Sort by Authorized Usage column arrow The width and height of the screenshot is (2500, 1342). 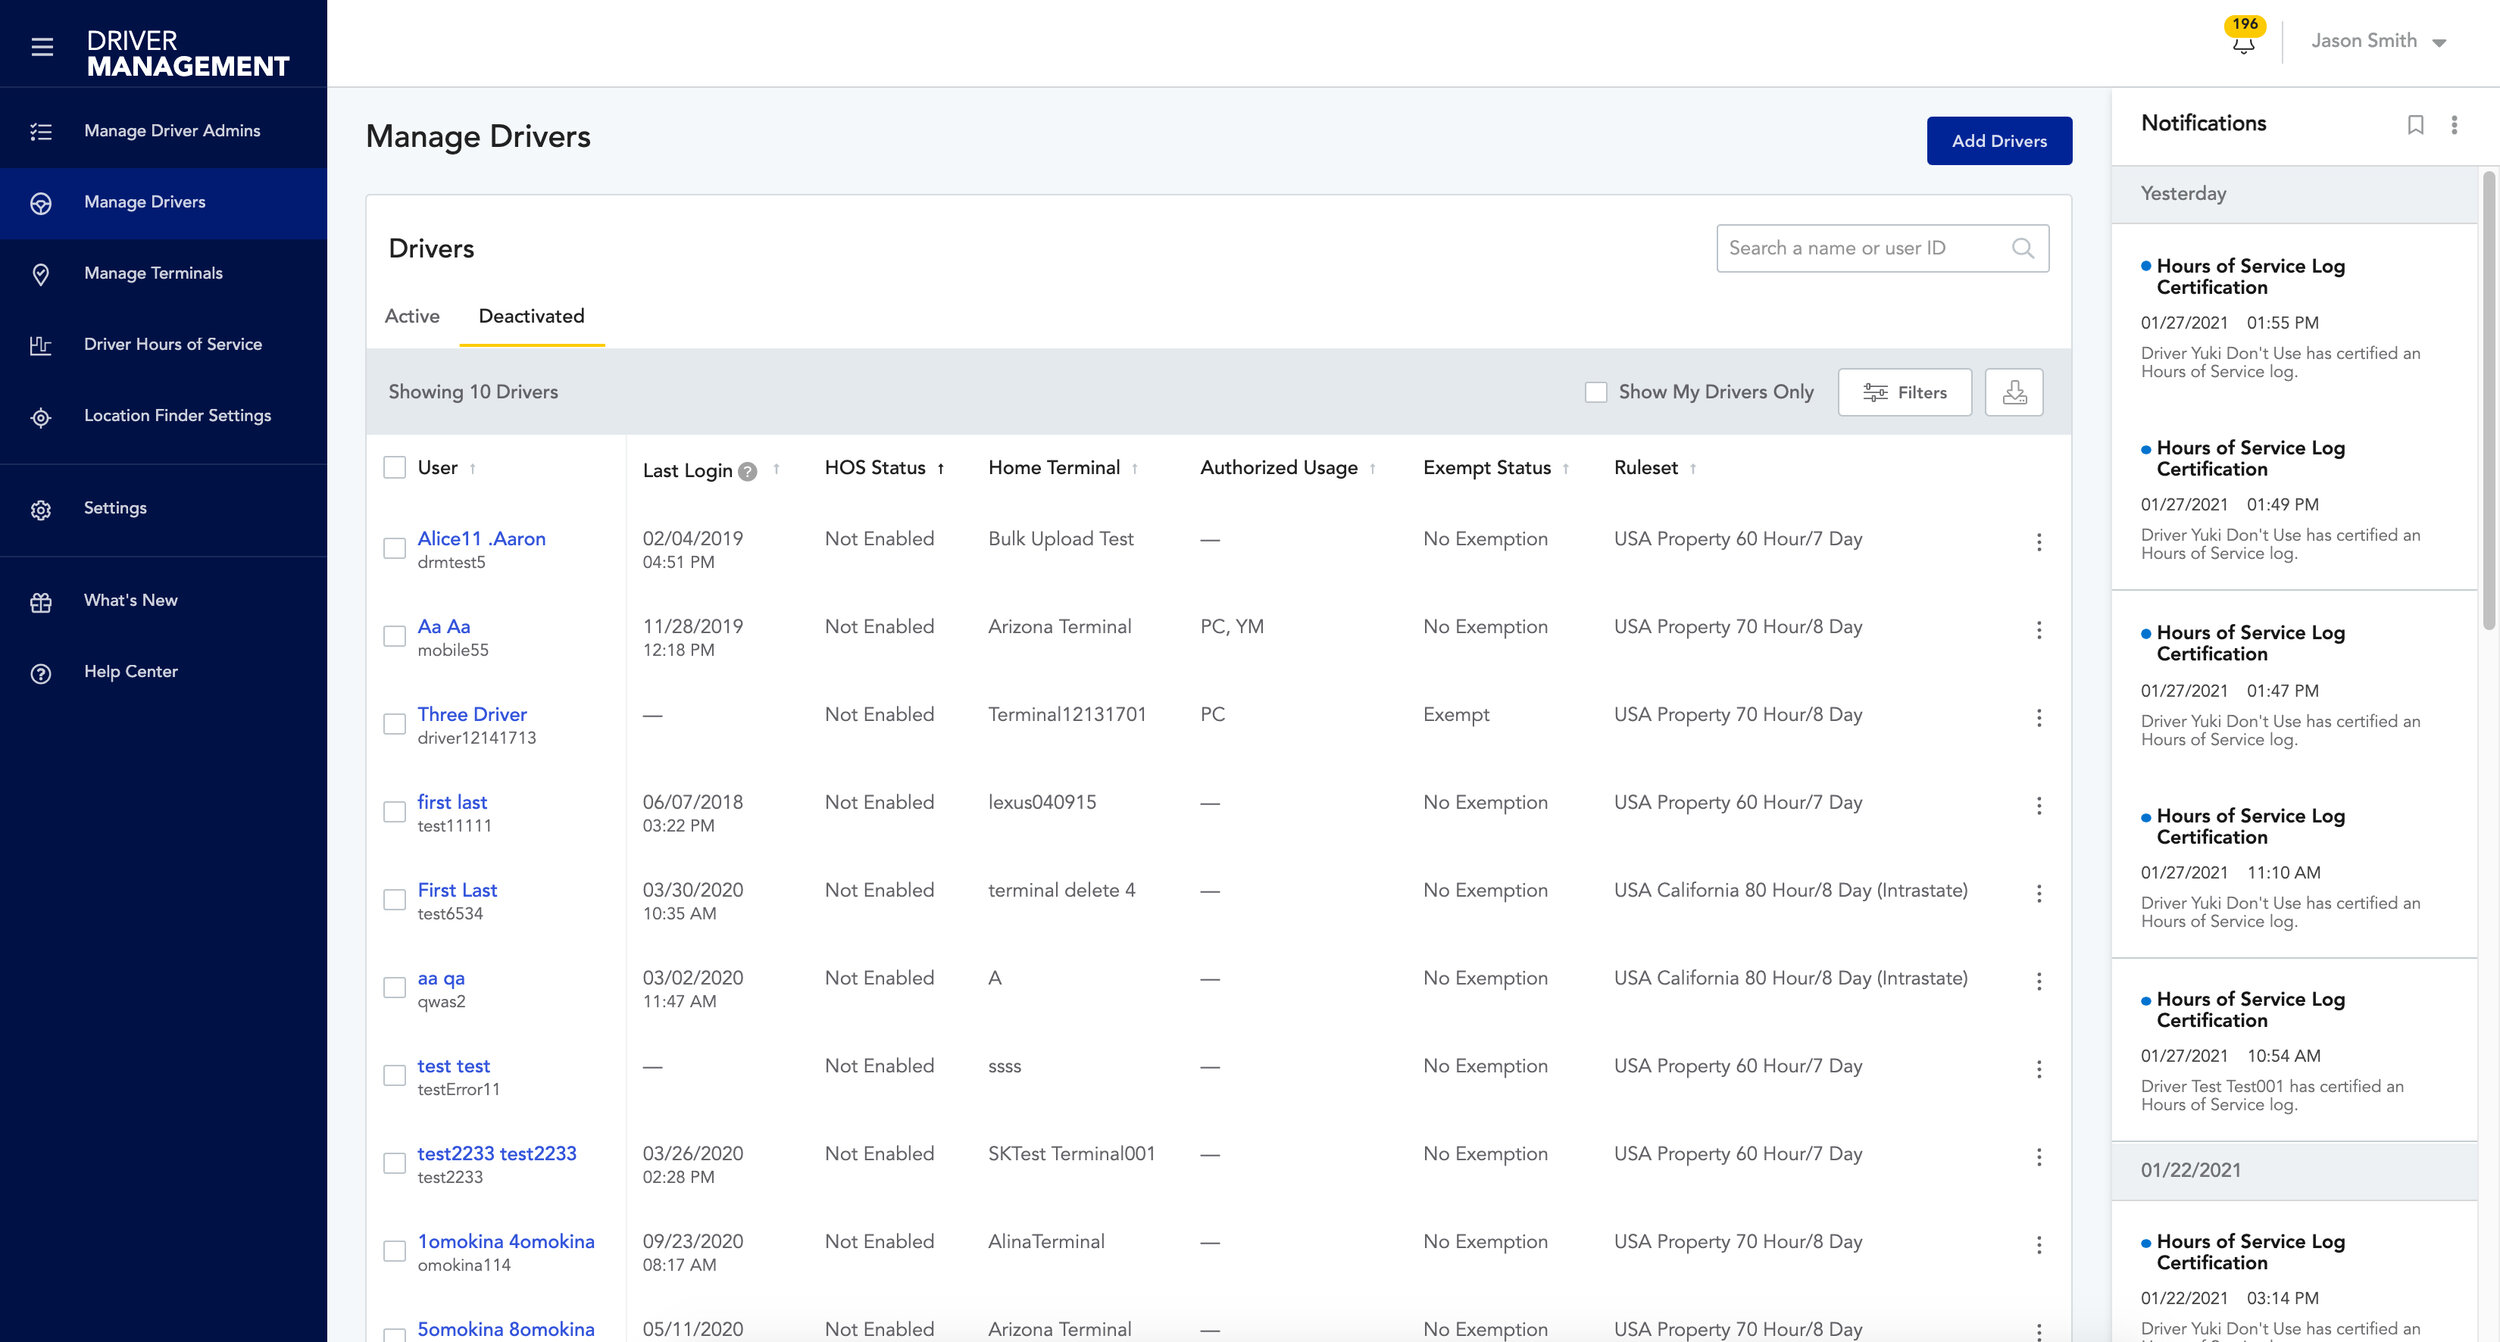coord(1372,468)
